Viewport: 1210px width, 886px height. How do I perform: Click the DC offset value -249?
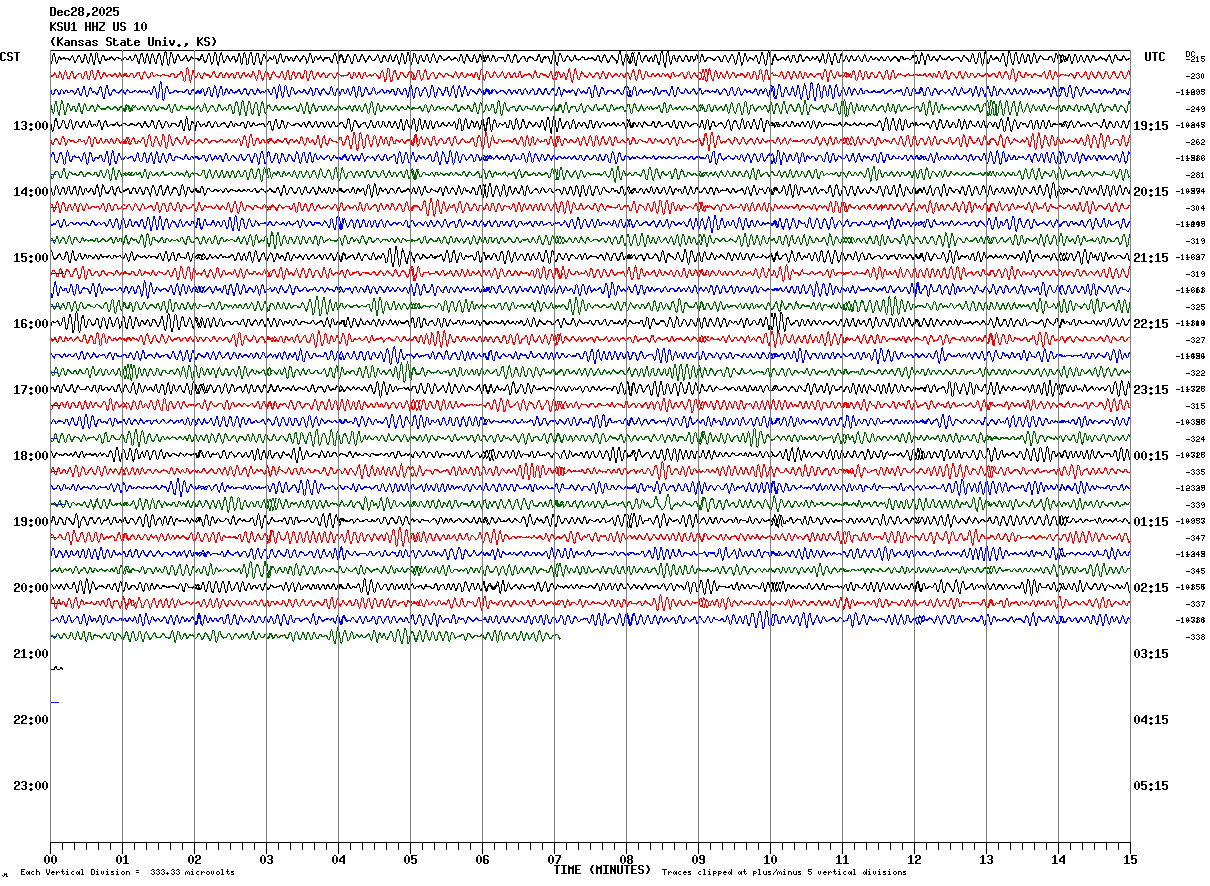[1195, 109]
